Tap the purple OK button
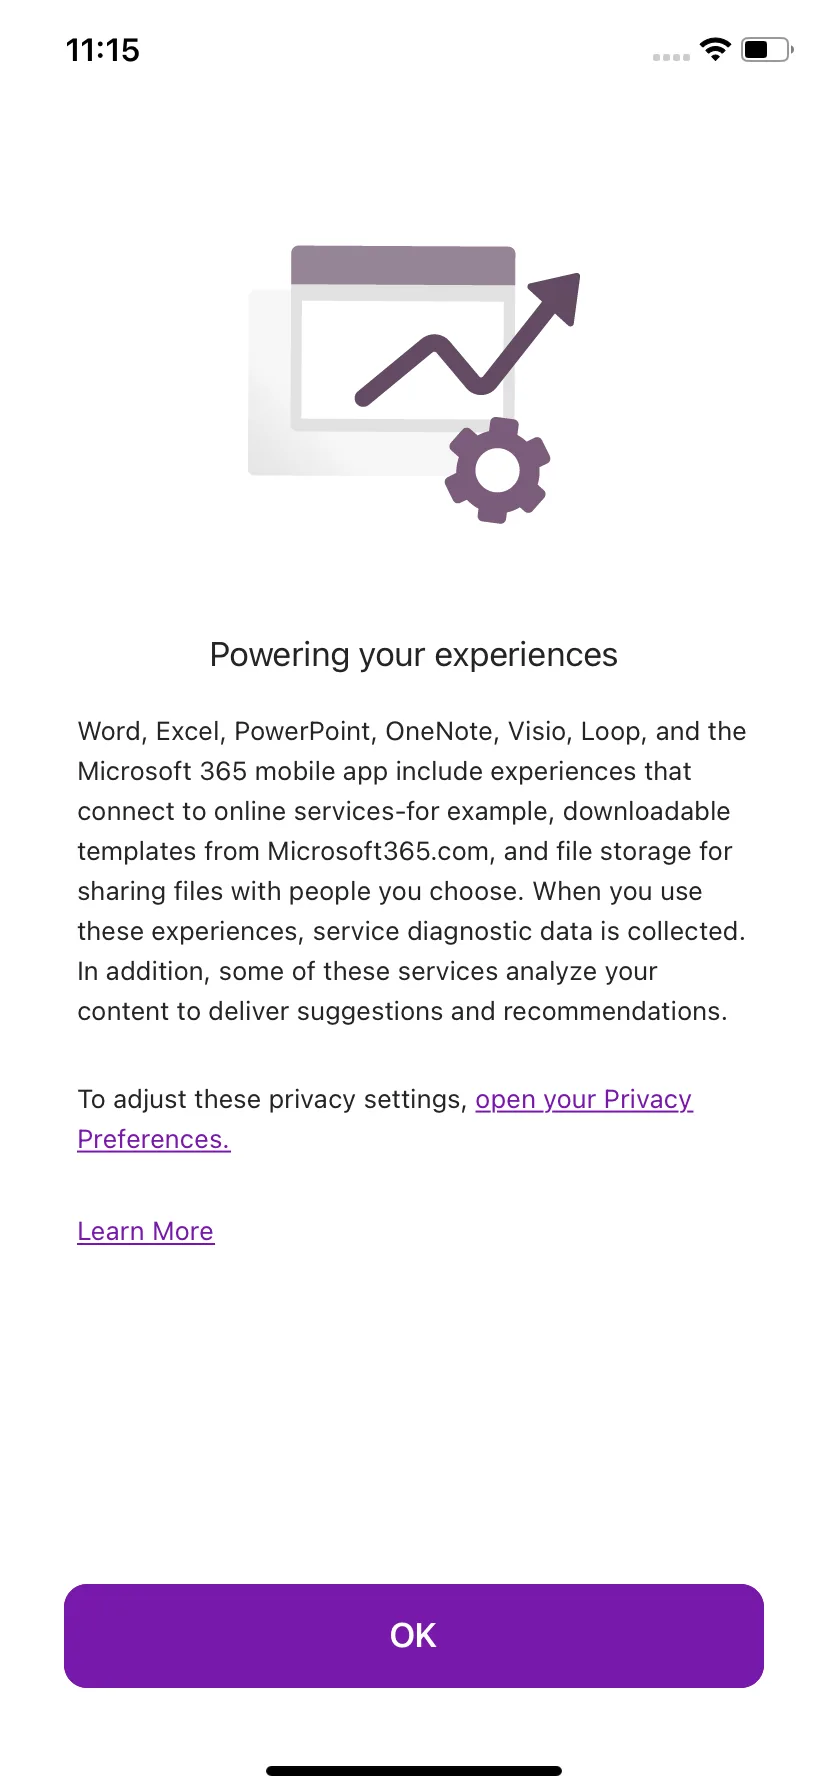Image resolution: width=828 pixels, height=1792 pixels. (x=414, y=1635)
